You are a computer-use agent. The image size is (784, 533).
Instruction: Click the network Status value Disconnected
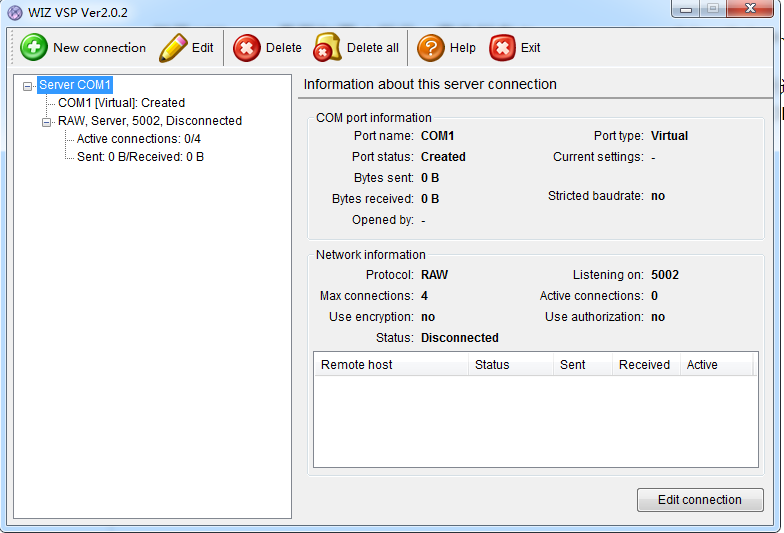click(460, 338)
